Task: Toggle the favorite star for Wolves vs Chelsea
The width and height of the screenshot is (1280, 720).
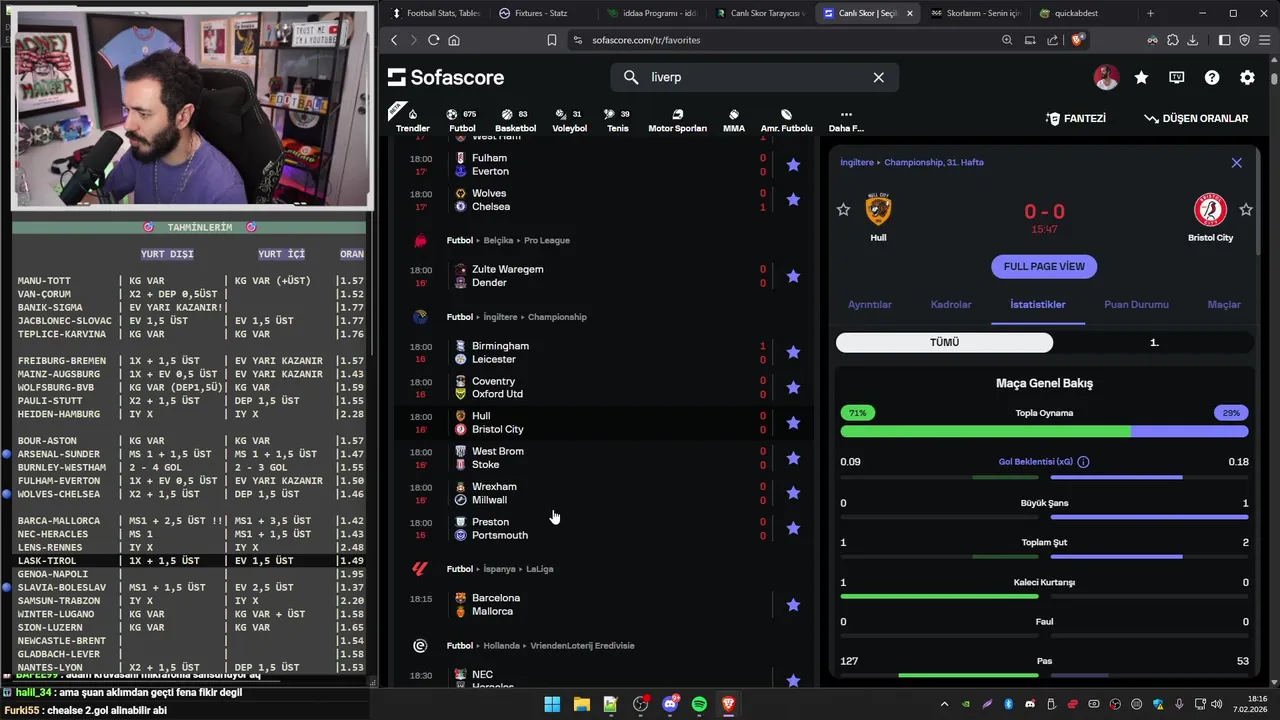Action: pyautogui.click(x=793, y=200)
